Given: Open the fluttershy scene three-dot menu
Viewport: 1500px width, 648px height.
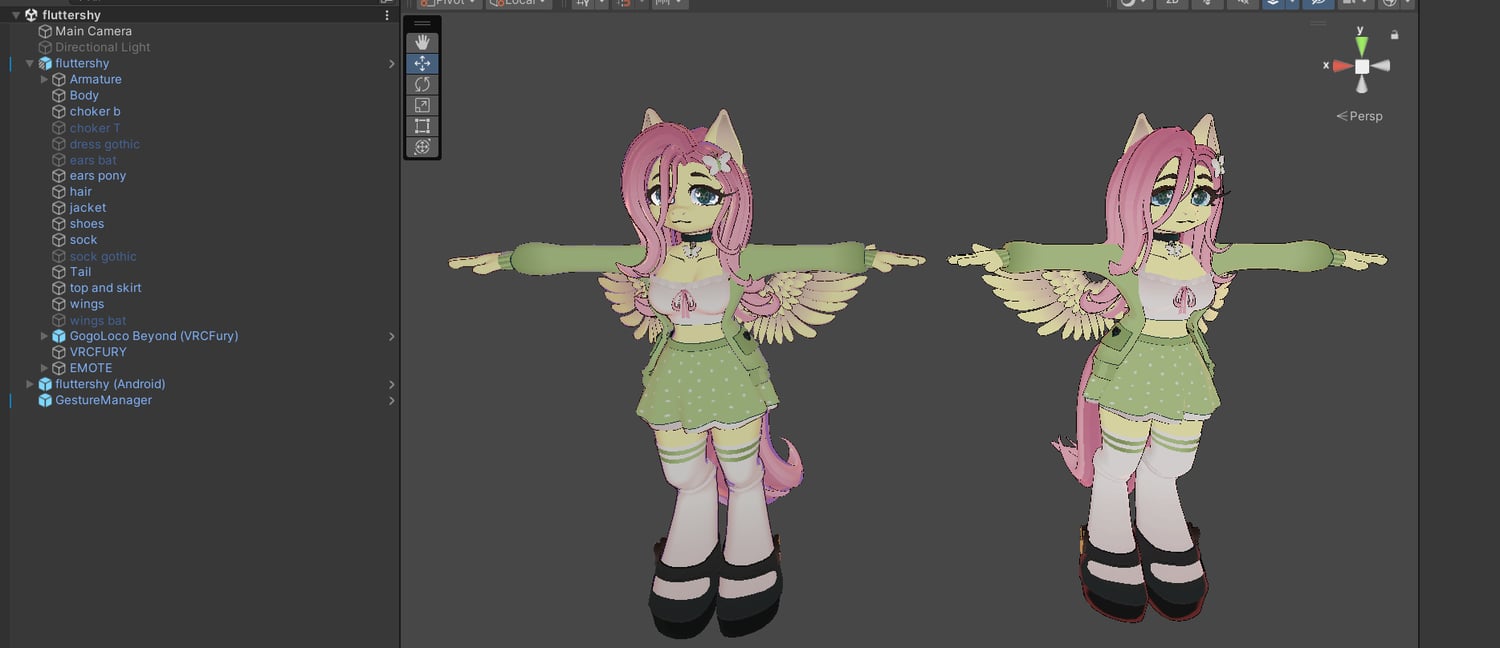Looking at the screenshot, I should [x=387, y=15].
